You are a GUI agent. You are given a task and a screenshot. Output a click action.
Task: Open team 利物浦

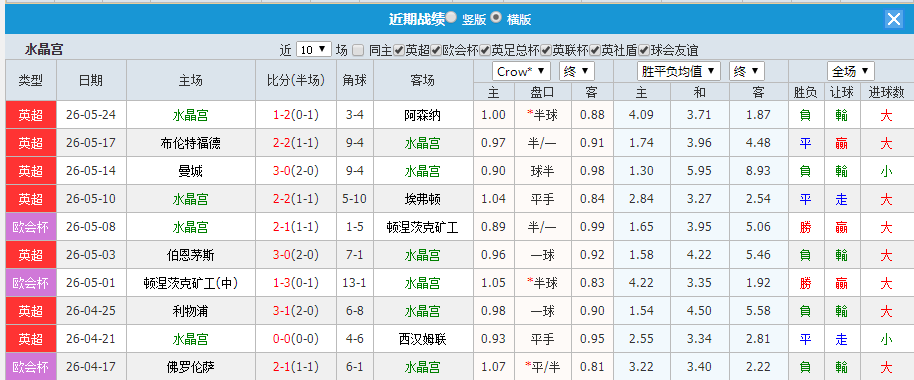pyautogui.click(x=190, y=311)
